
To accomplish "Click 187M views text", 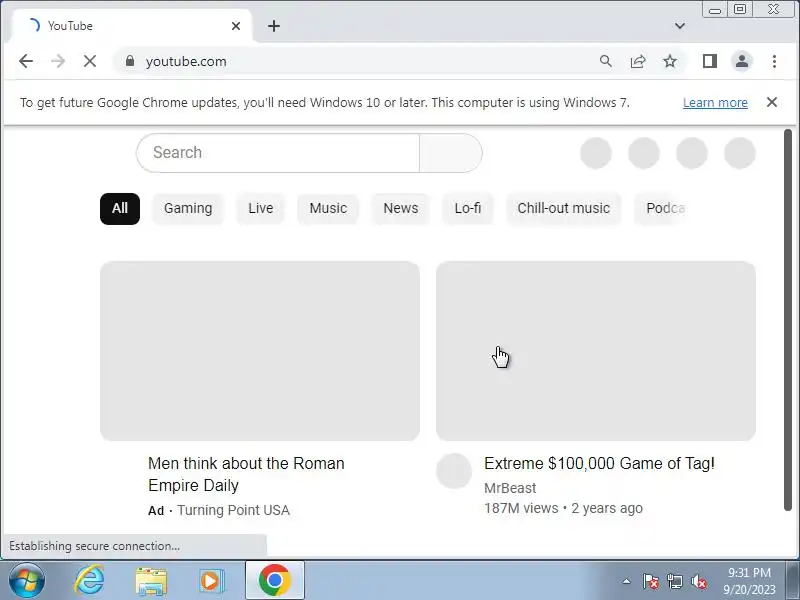I will point(521,508).
